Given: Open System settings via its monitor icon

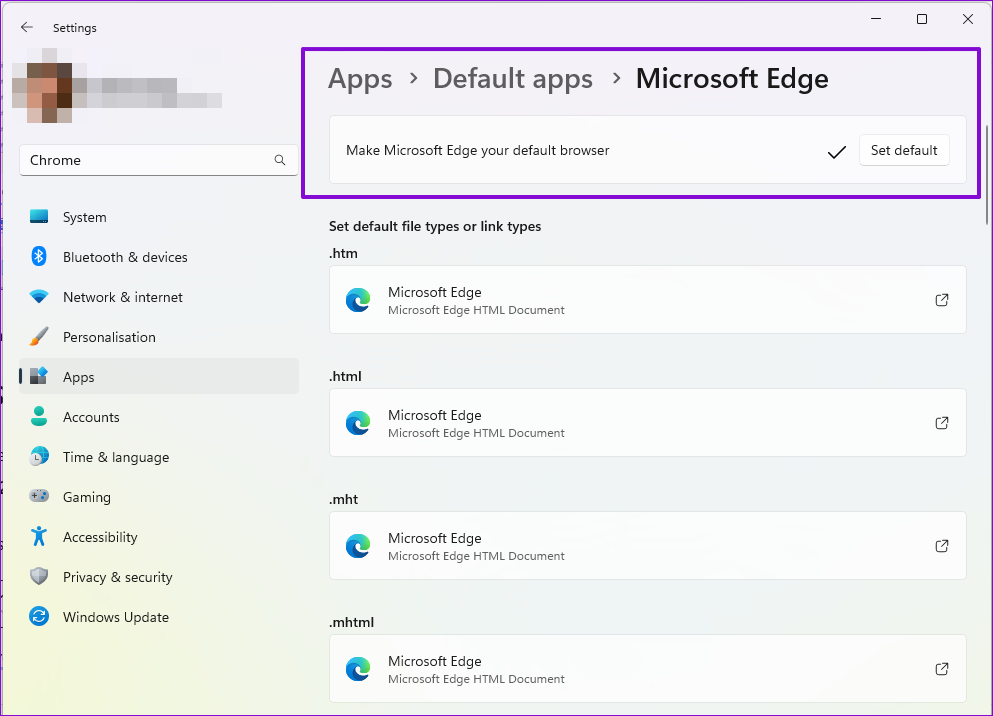Looking at the screenshot, I should click(38, 217).
